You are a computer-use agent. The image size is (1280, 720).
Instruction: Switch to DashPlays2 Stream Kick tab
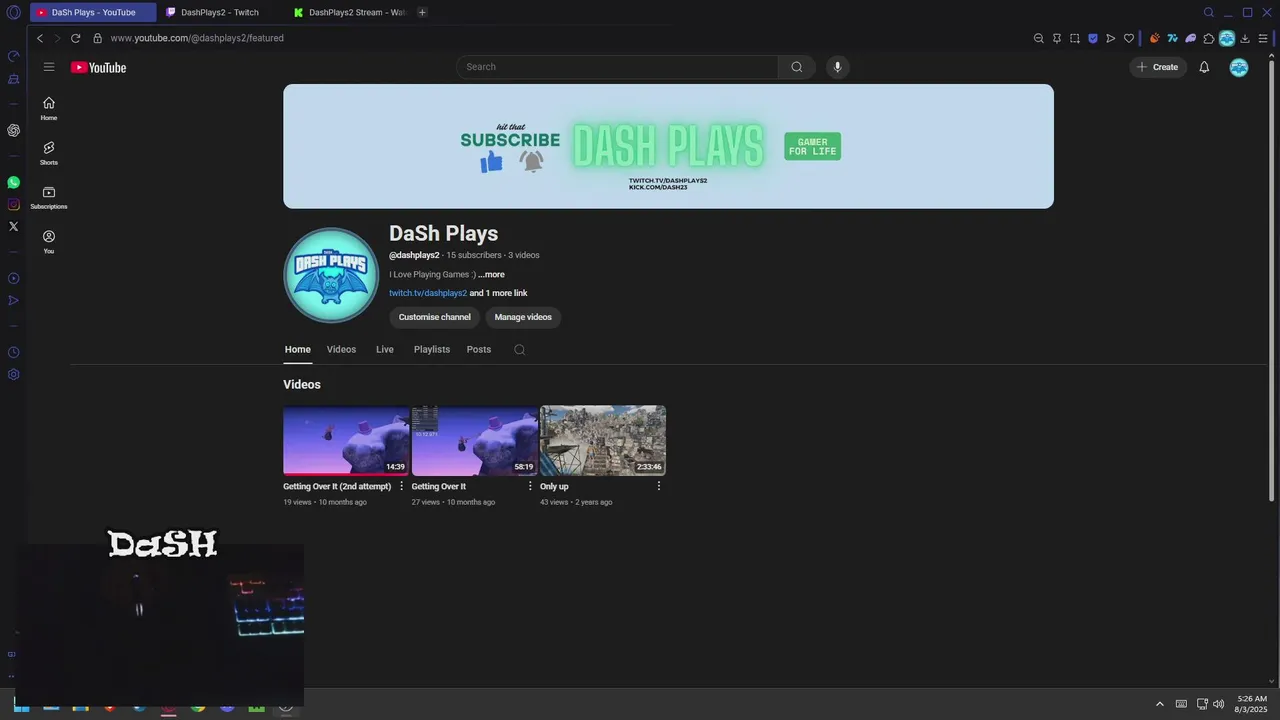349,12
